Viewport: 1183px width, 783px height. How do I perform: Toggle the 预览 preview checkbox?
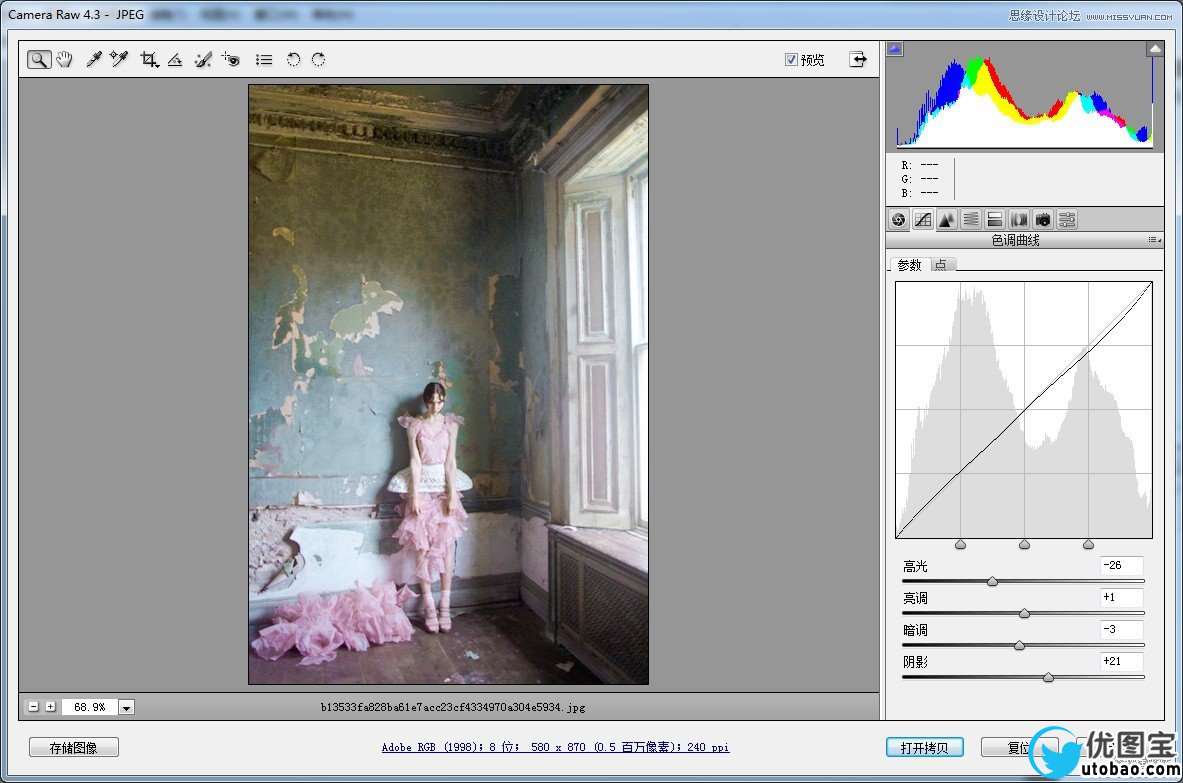tap(791, 60)
